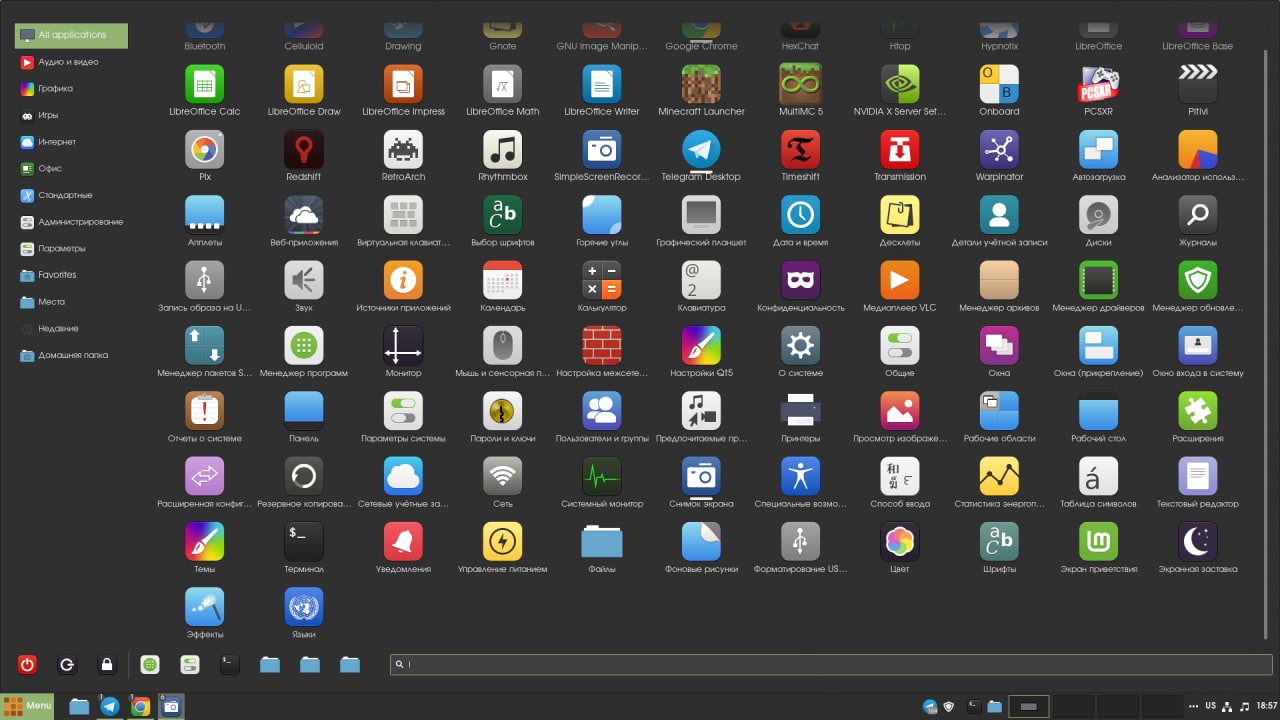Open Снимок экрана tool

coord(701,477)
